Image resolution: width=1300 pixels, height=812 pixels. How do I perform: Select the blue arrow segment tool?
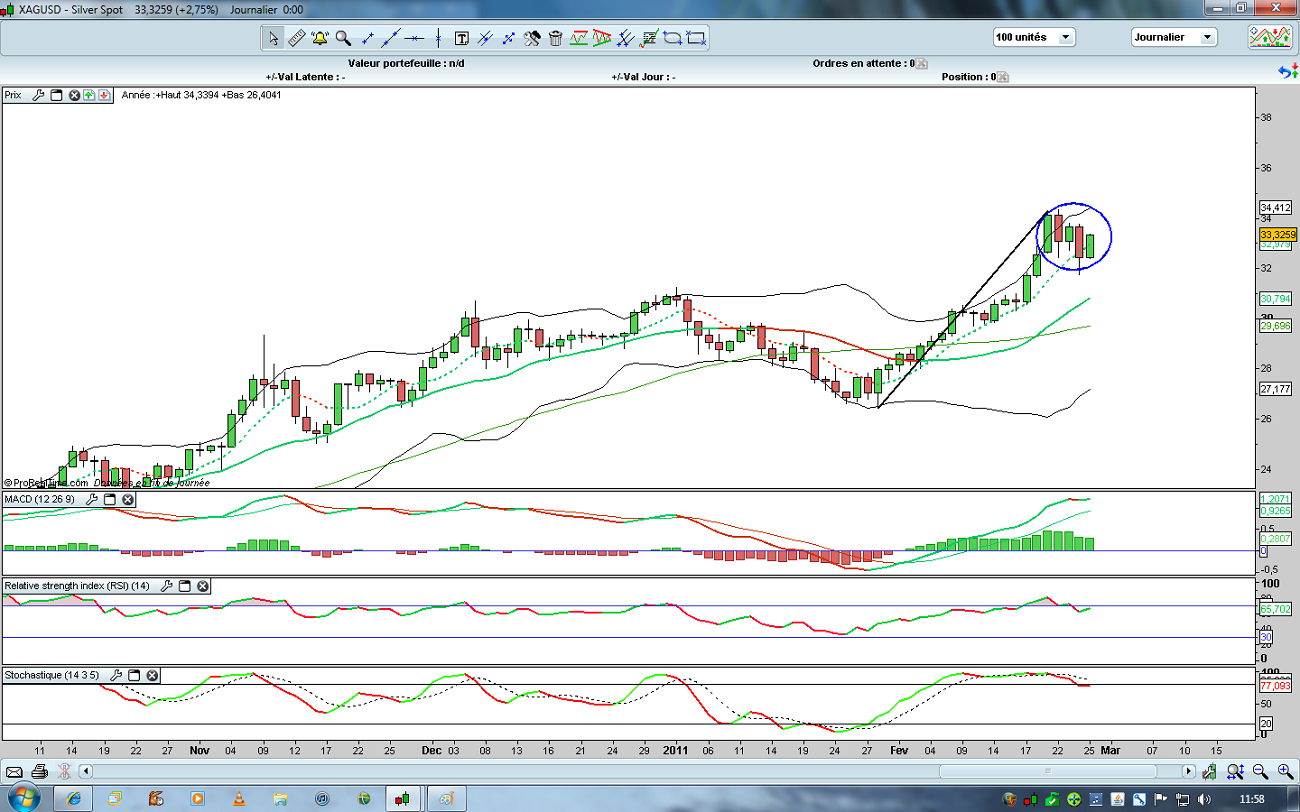[509, 38]
